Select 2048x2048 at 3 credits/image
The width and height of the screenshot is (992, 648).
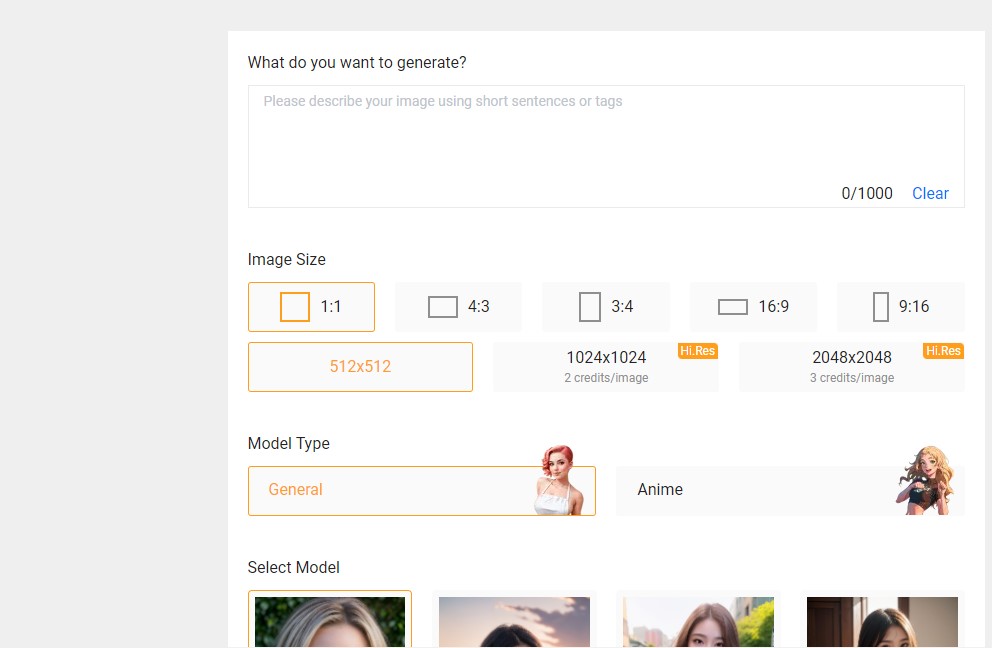(x=852, y=367)
